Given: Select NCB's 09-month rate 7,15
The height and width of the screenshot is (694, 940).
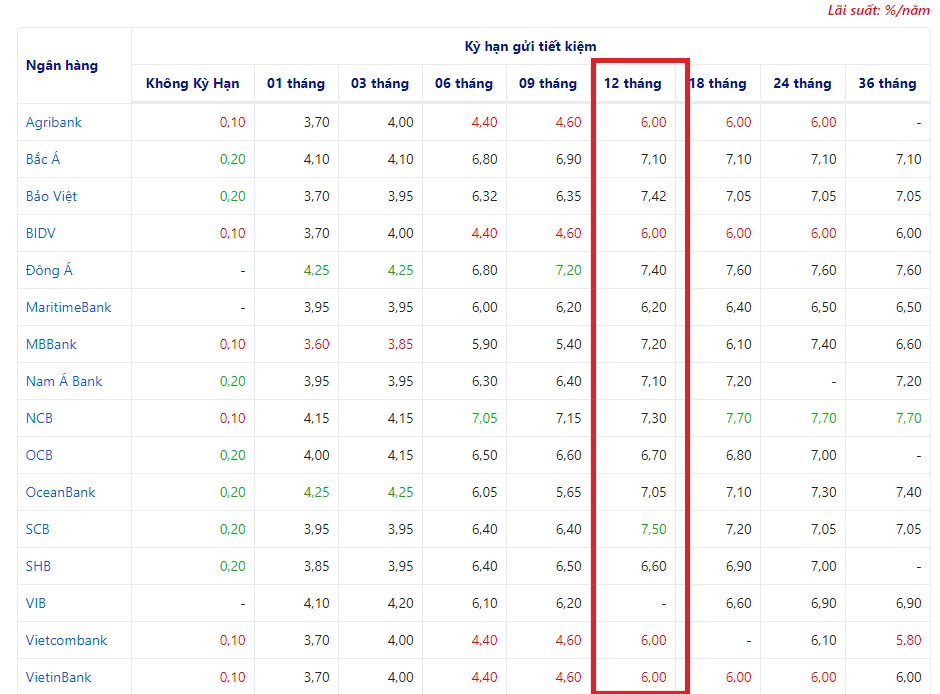Looking at the screenshot, I should [568, 418].
